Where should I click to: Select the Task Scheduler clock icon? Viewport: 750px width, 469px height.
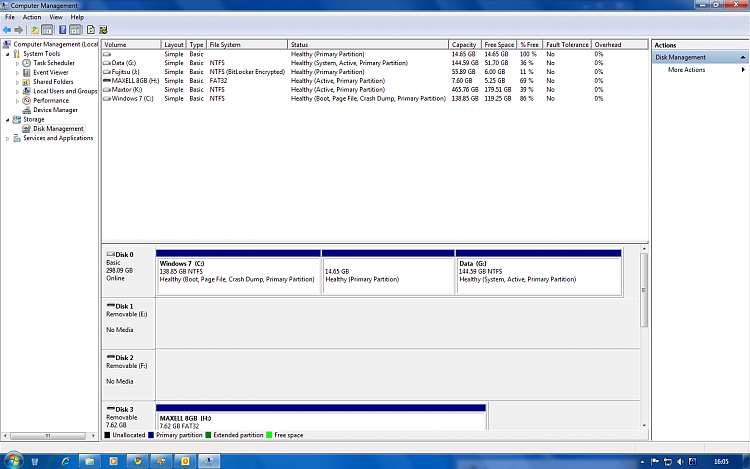(x=27, y=63)
